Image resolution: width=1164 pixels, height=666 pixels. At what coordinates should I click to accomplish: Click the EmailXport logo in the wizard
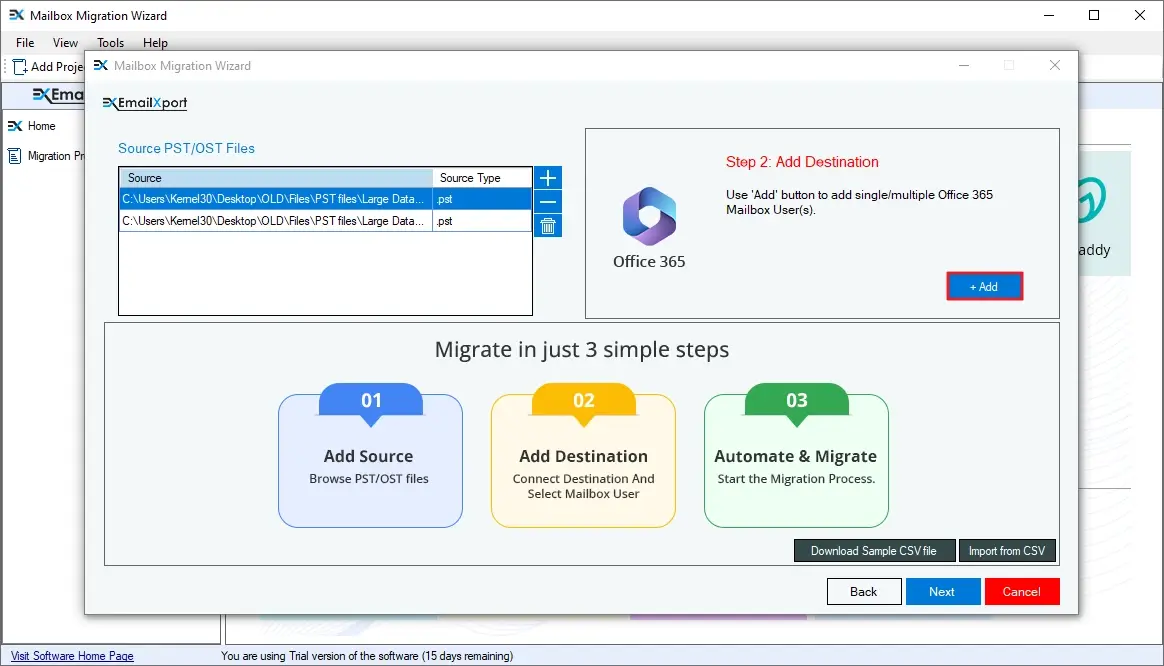click(x=146, y=103)
